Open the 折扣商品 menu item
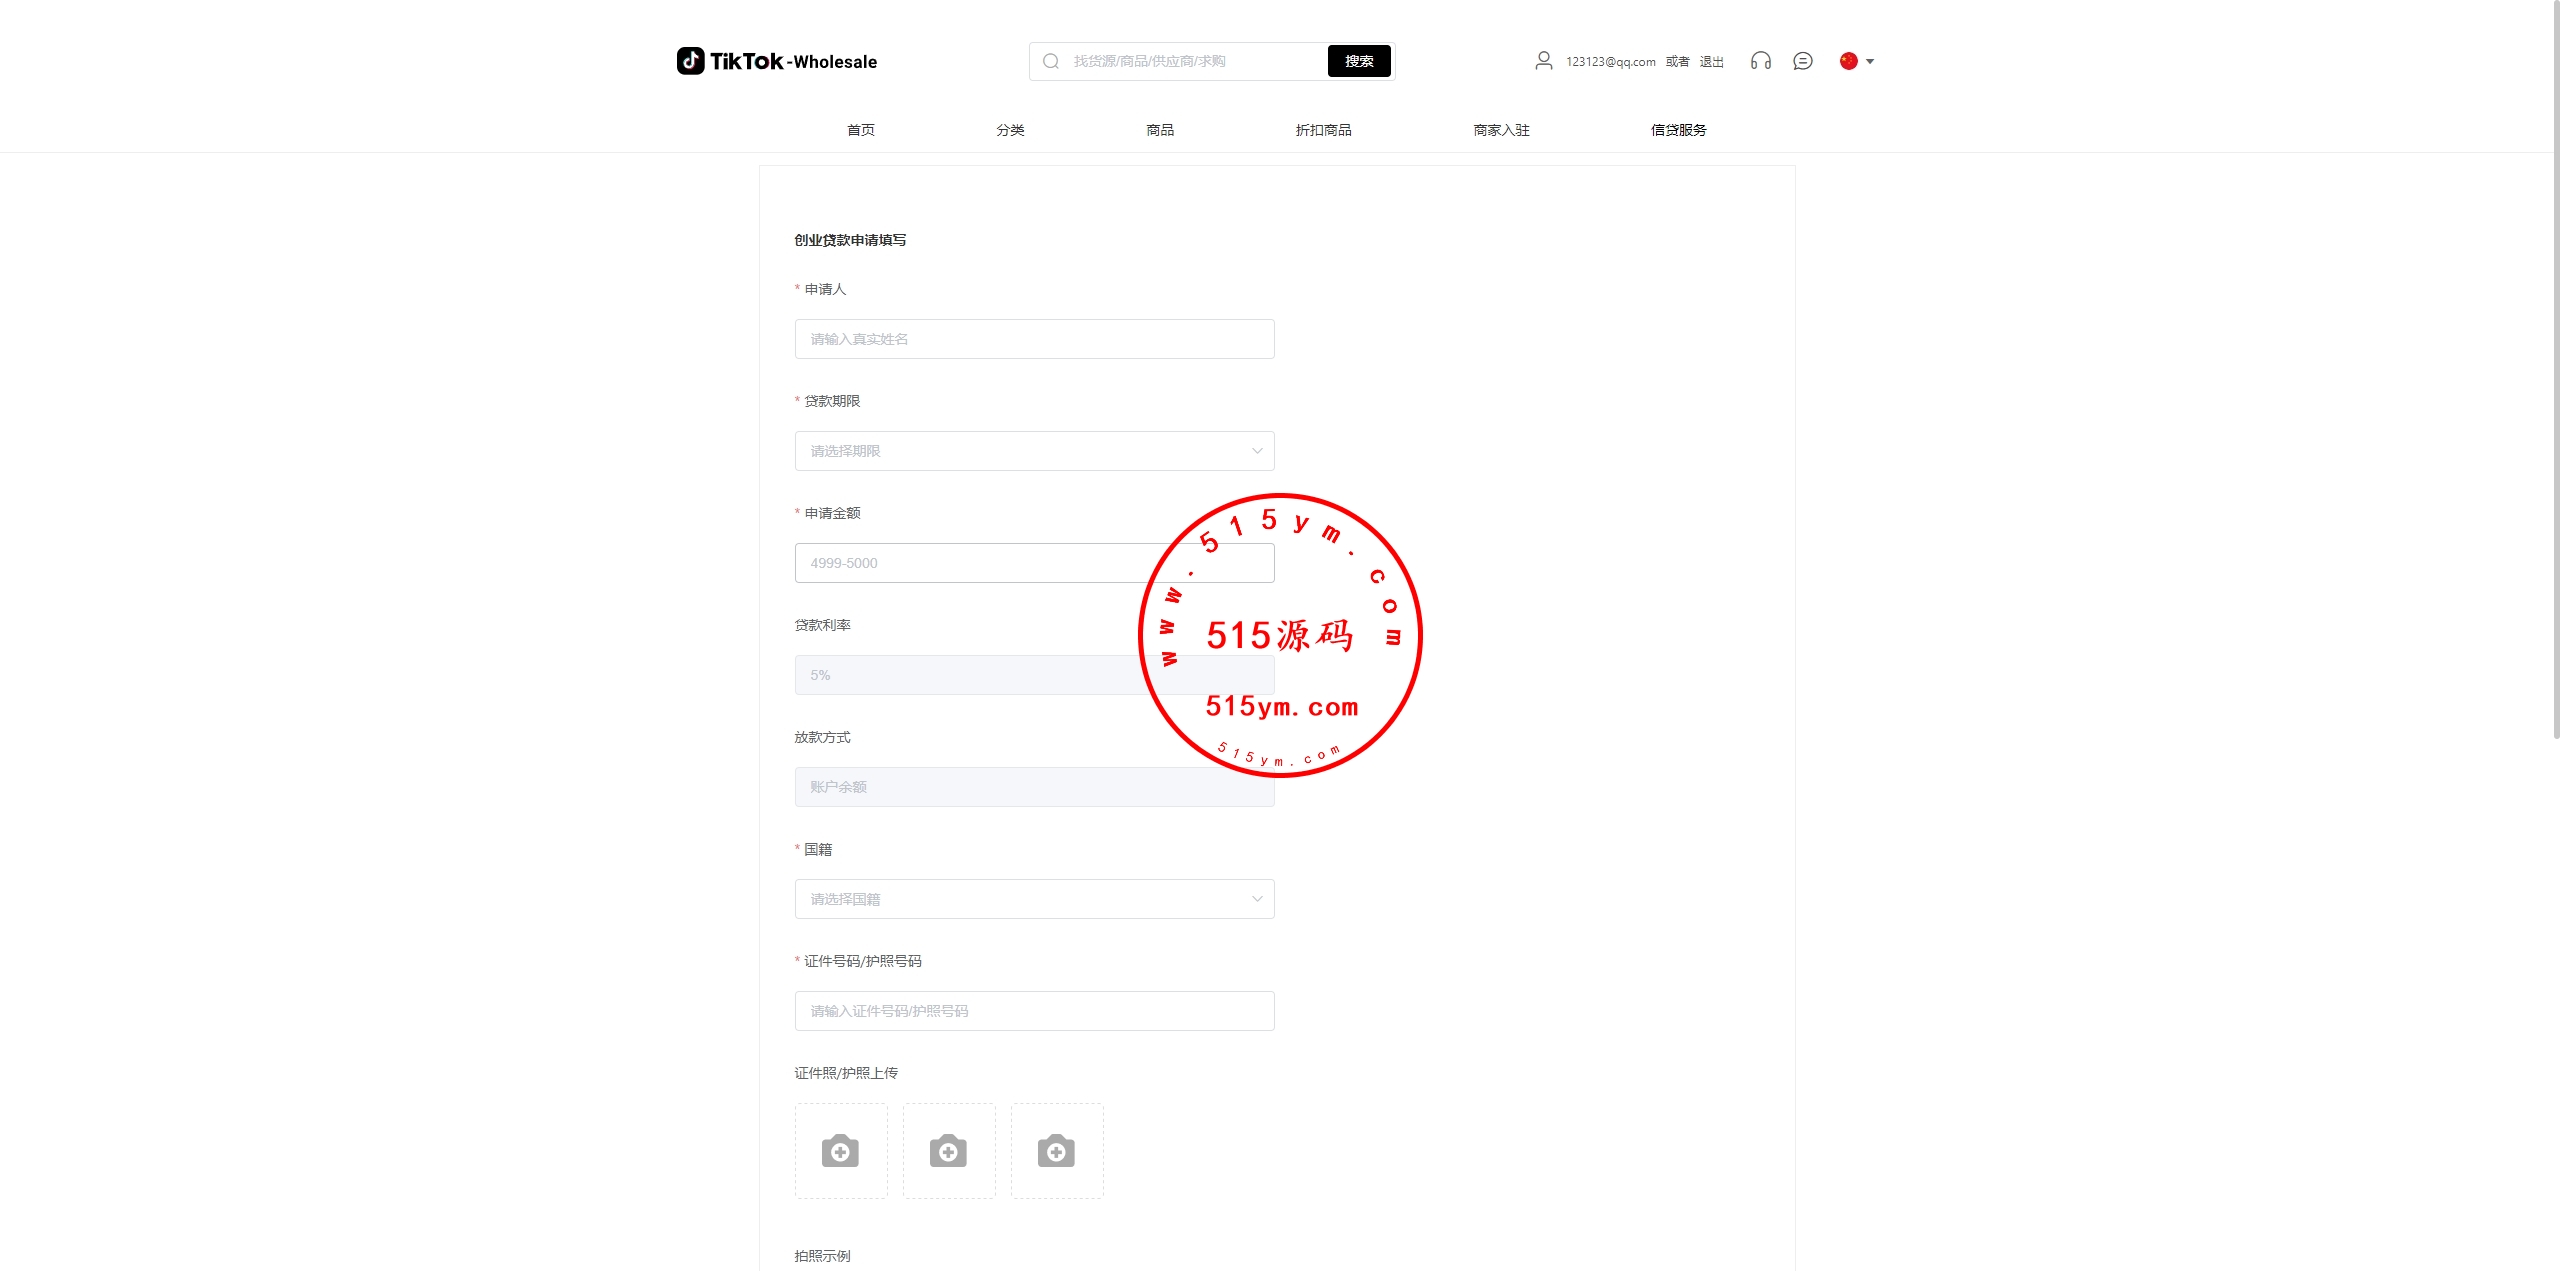 coord(1323,130)
